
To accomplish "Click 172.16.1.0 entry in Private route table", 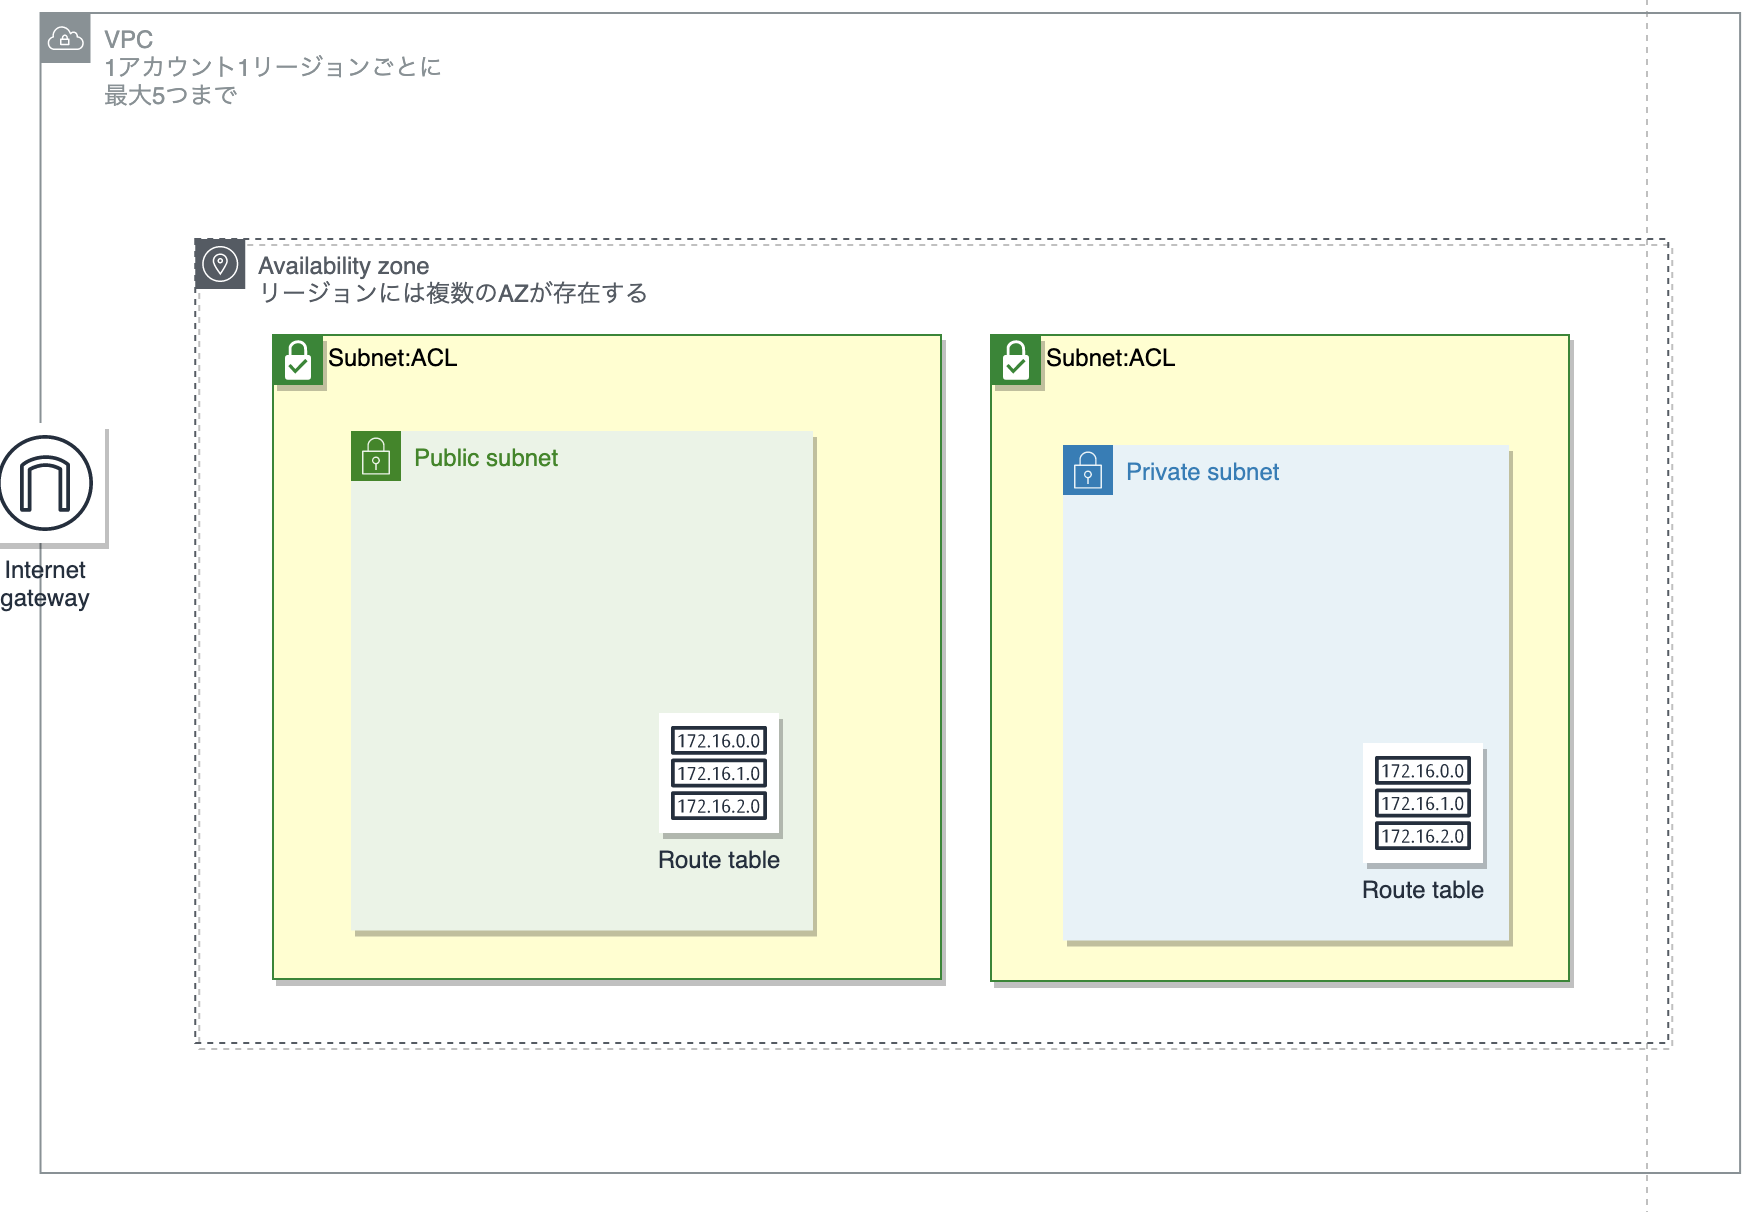I will click(1423, 803).
